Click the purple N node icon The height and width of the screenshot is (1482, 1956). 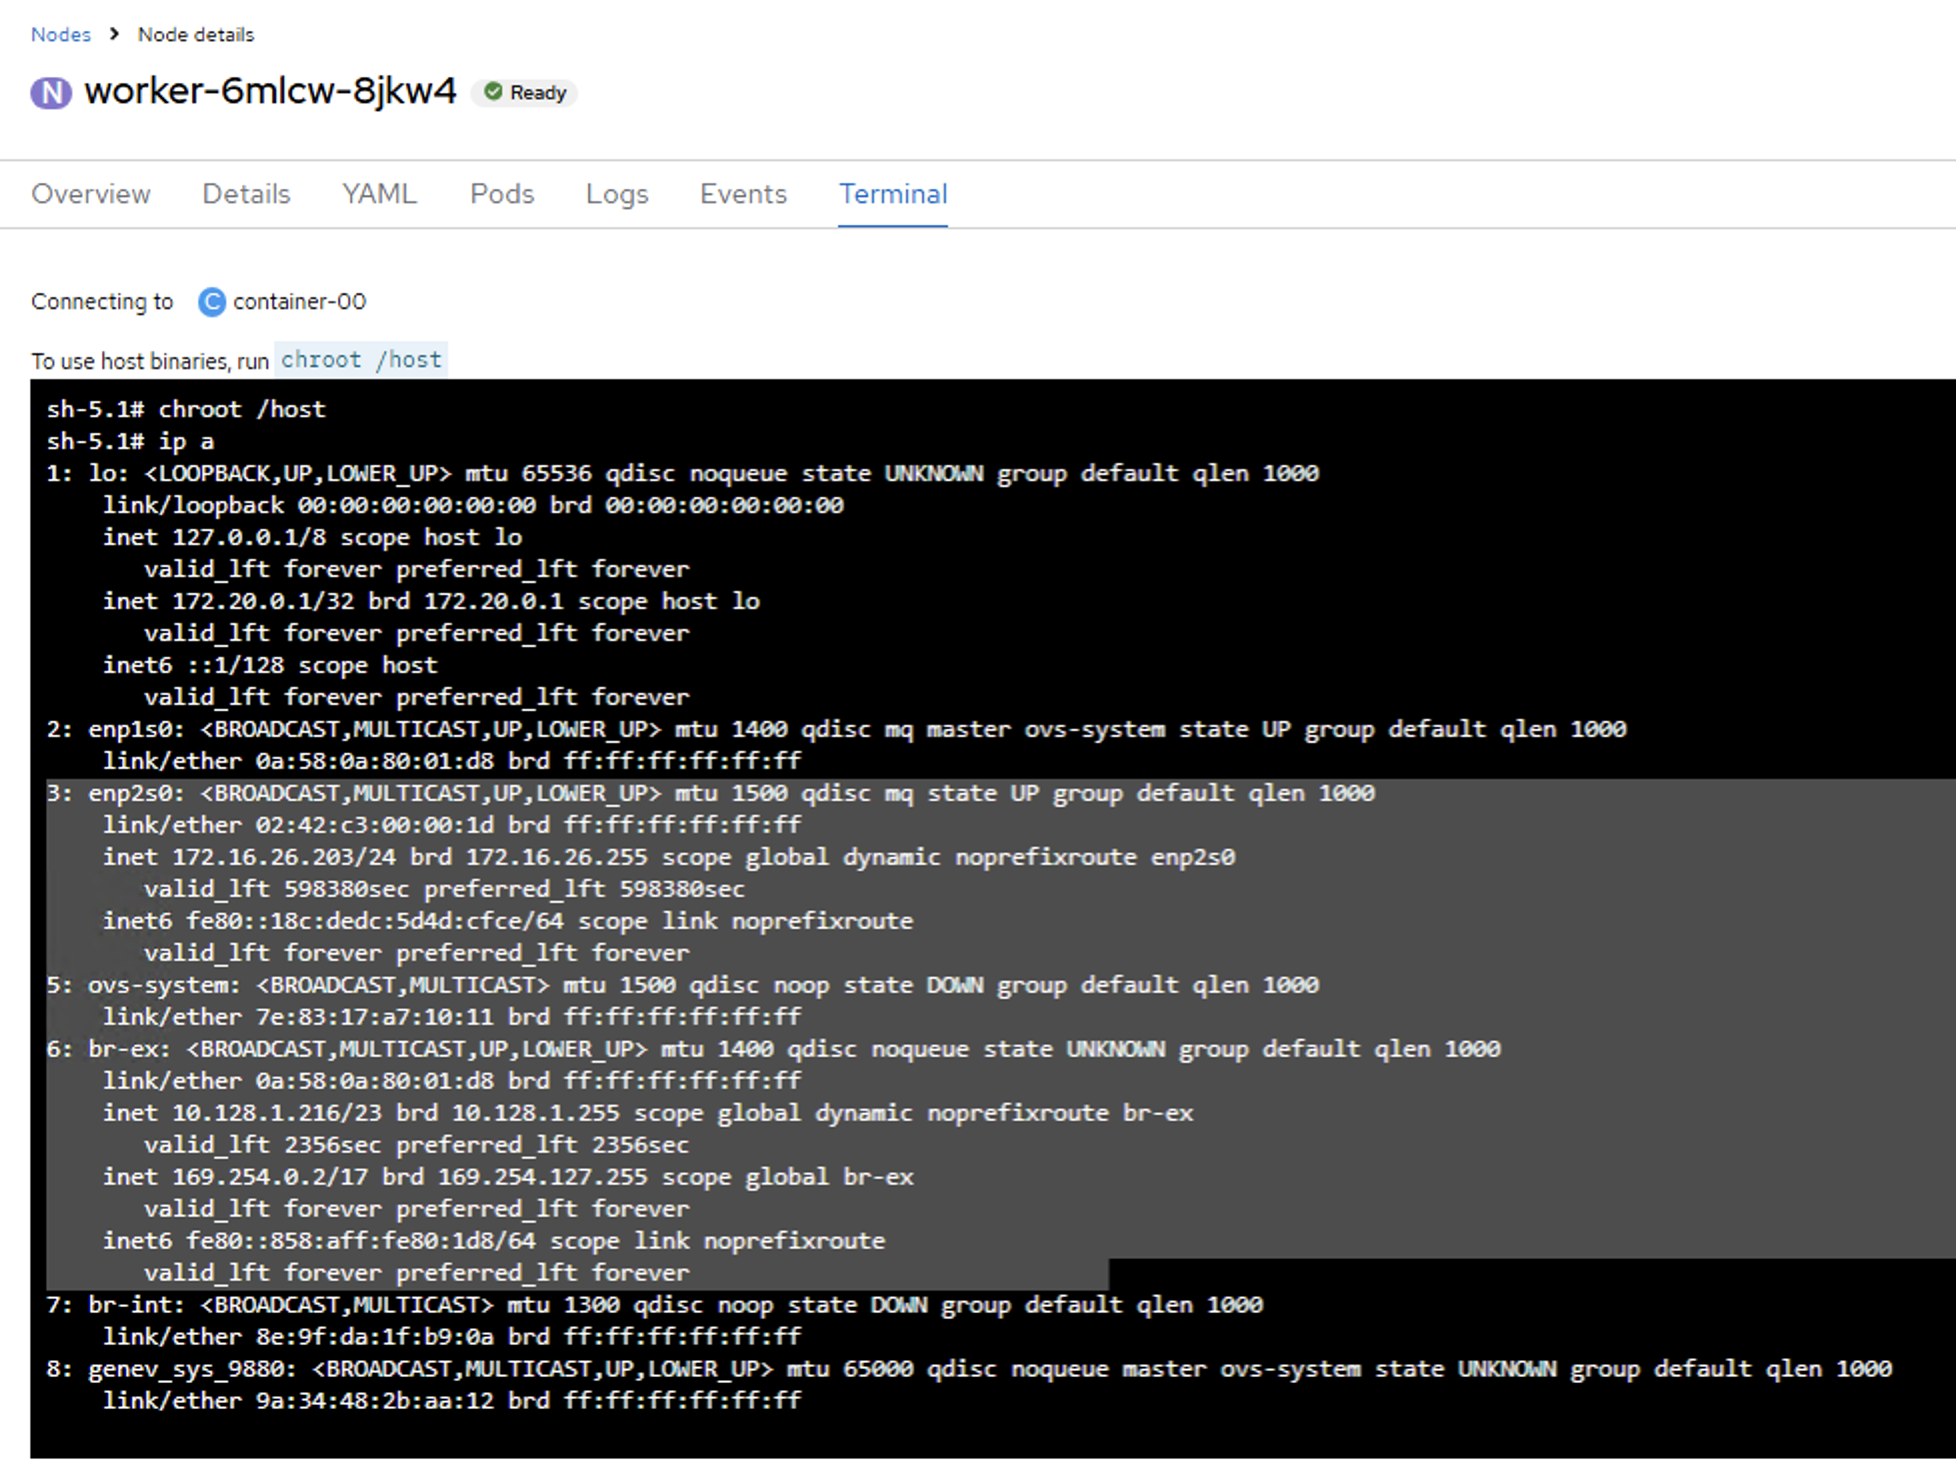(x=51, y=93)
